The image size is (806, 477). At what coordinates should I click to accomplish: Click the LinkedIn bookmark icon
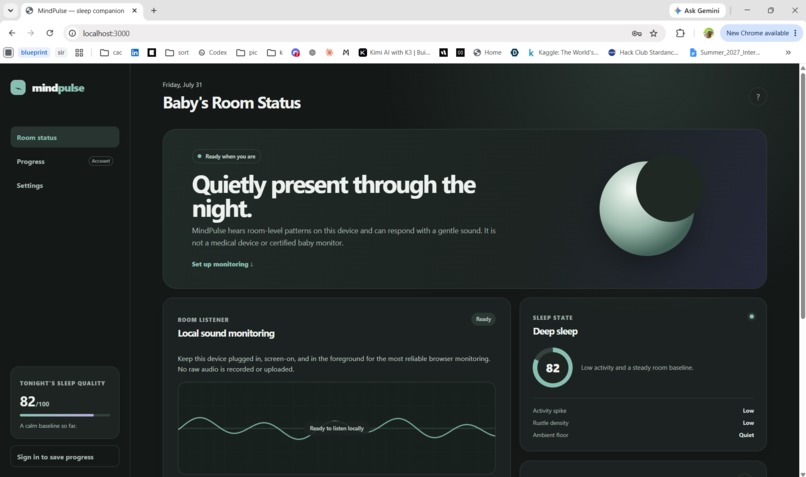135,52
